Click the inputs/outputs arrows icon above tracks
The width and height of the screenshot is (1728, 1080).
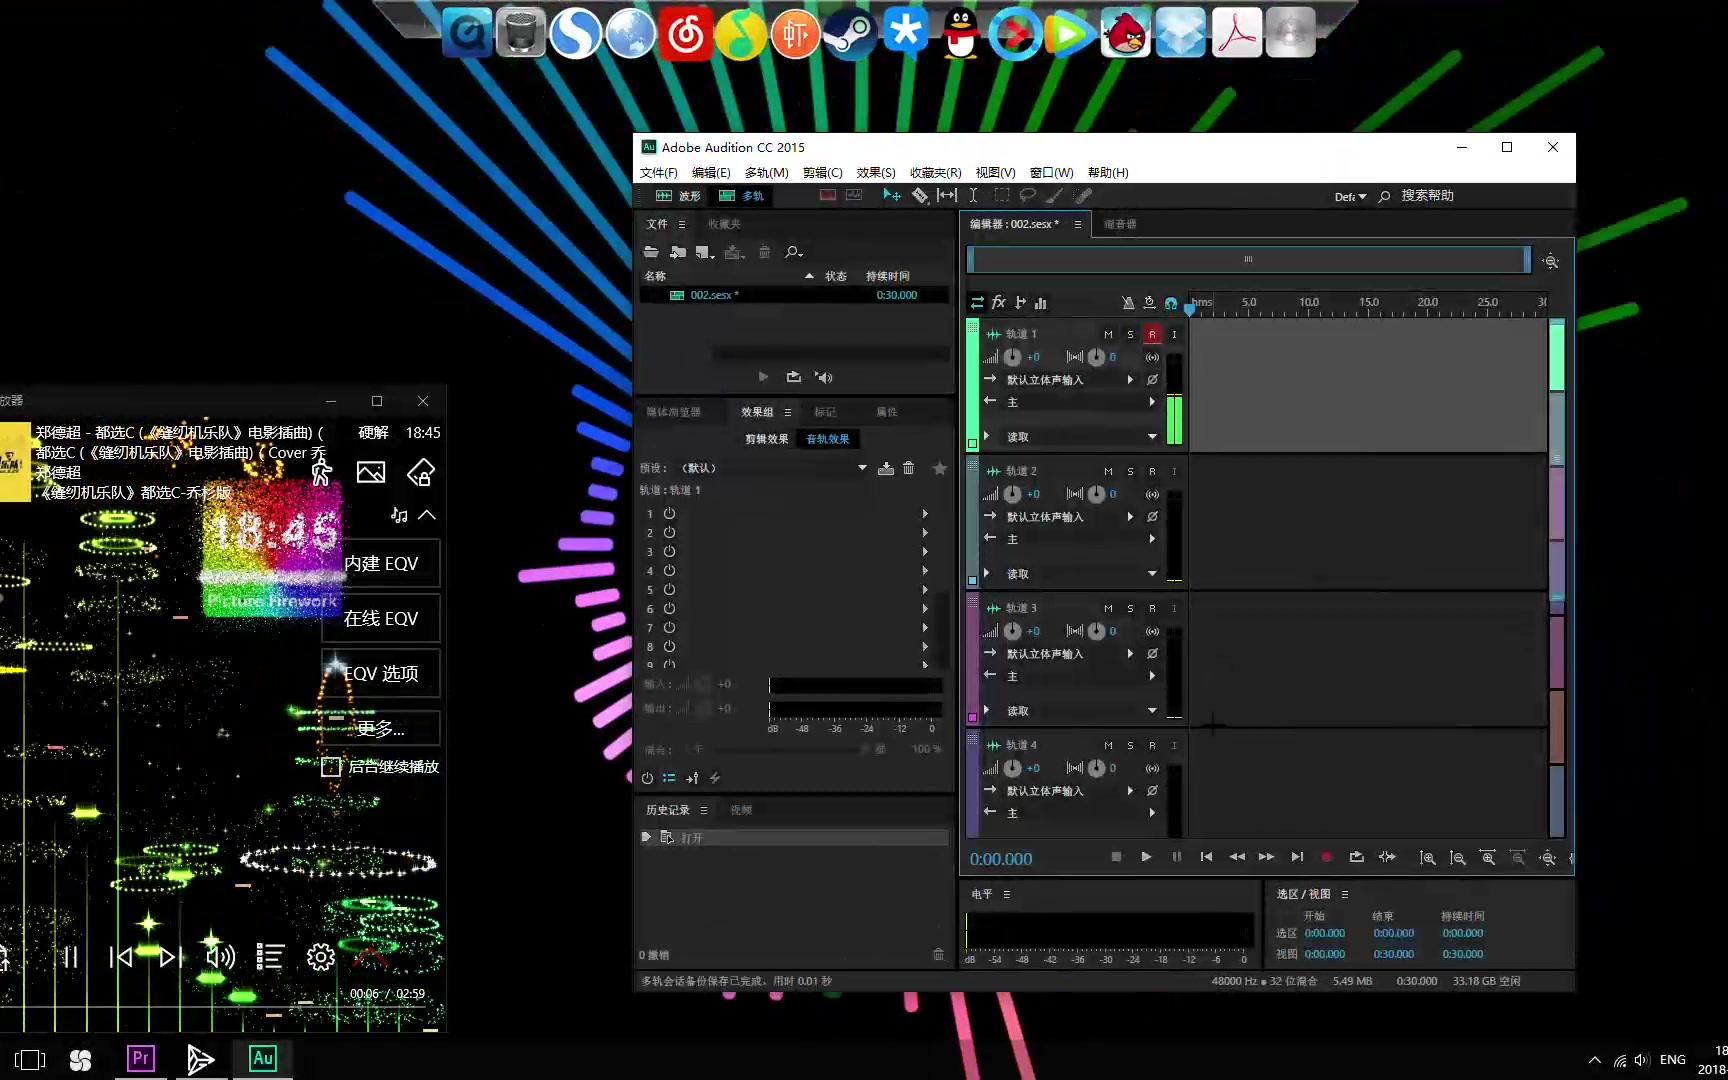tap(977, 302)
